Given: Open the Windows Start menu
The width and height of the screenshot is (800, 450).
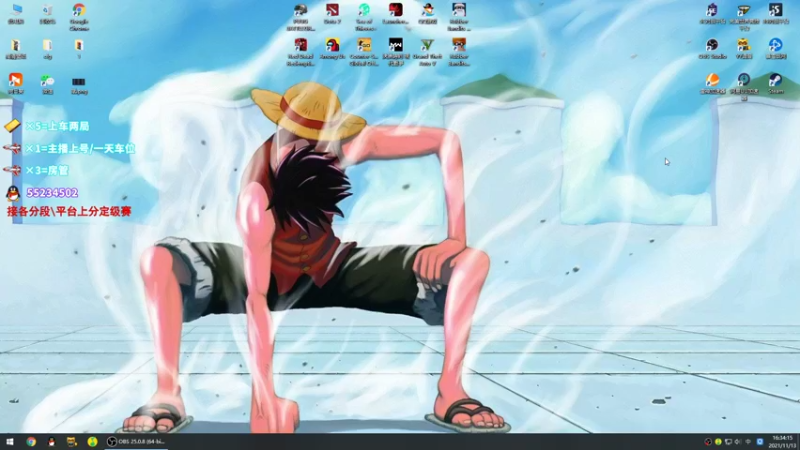Looking at the screenshot, I should pos(10,442).
